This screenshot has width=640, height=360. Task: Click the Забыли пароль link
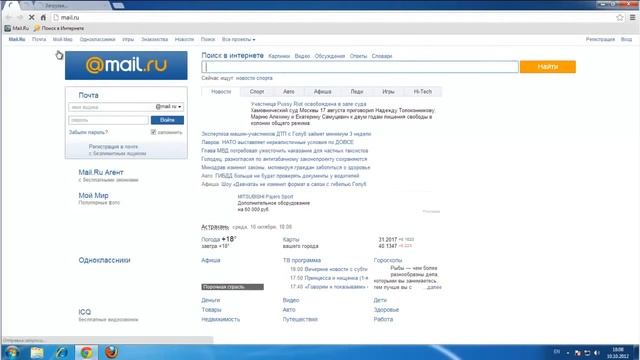point(88,132)
